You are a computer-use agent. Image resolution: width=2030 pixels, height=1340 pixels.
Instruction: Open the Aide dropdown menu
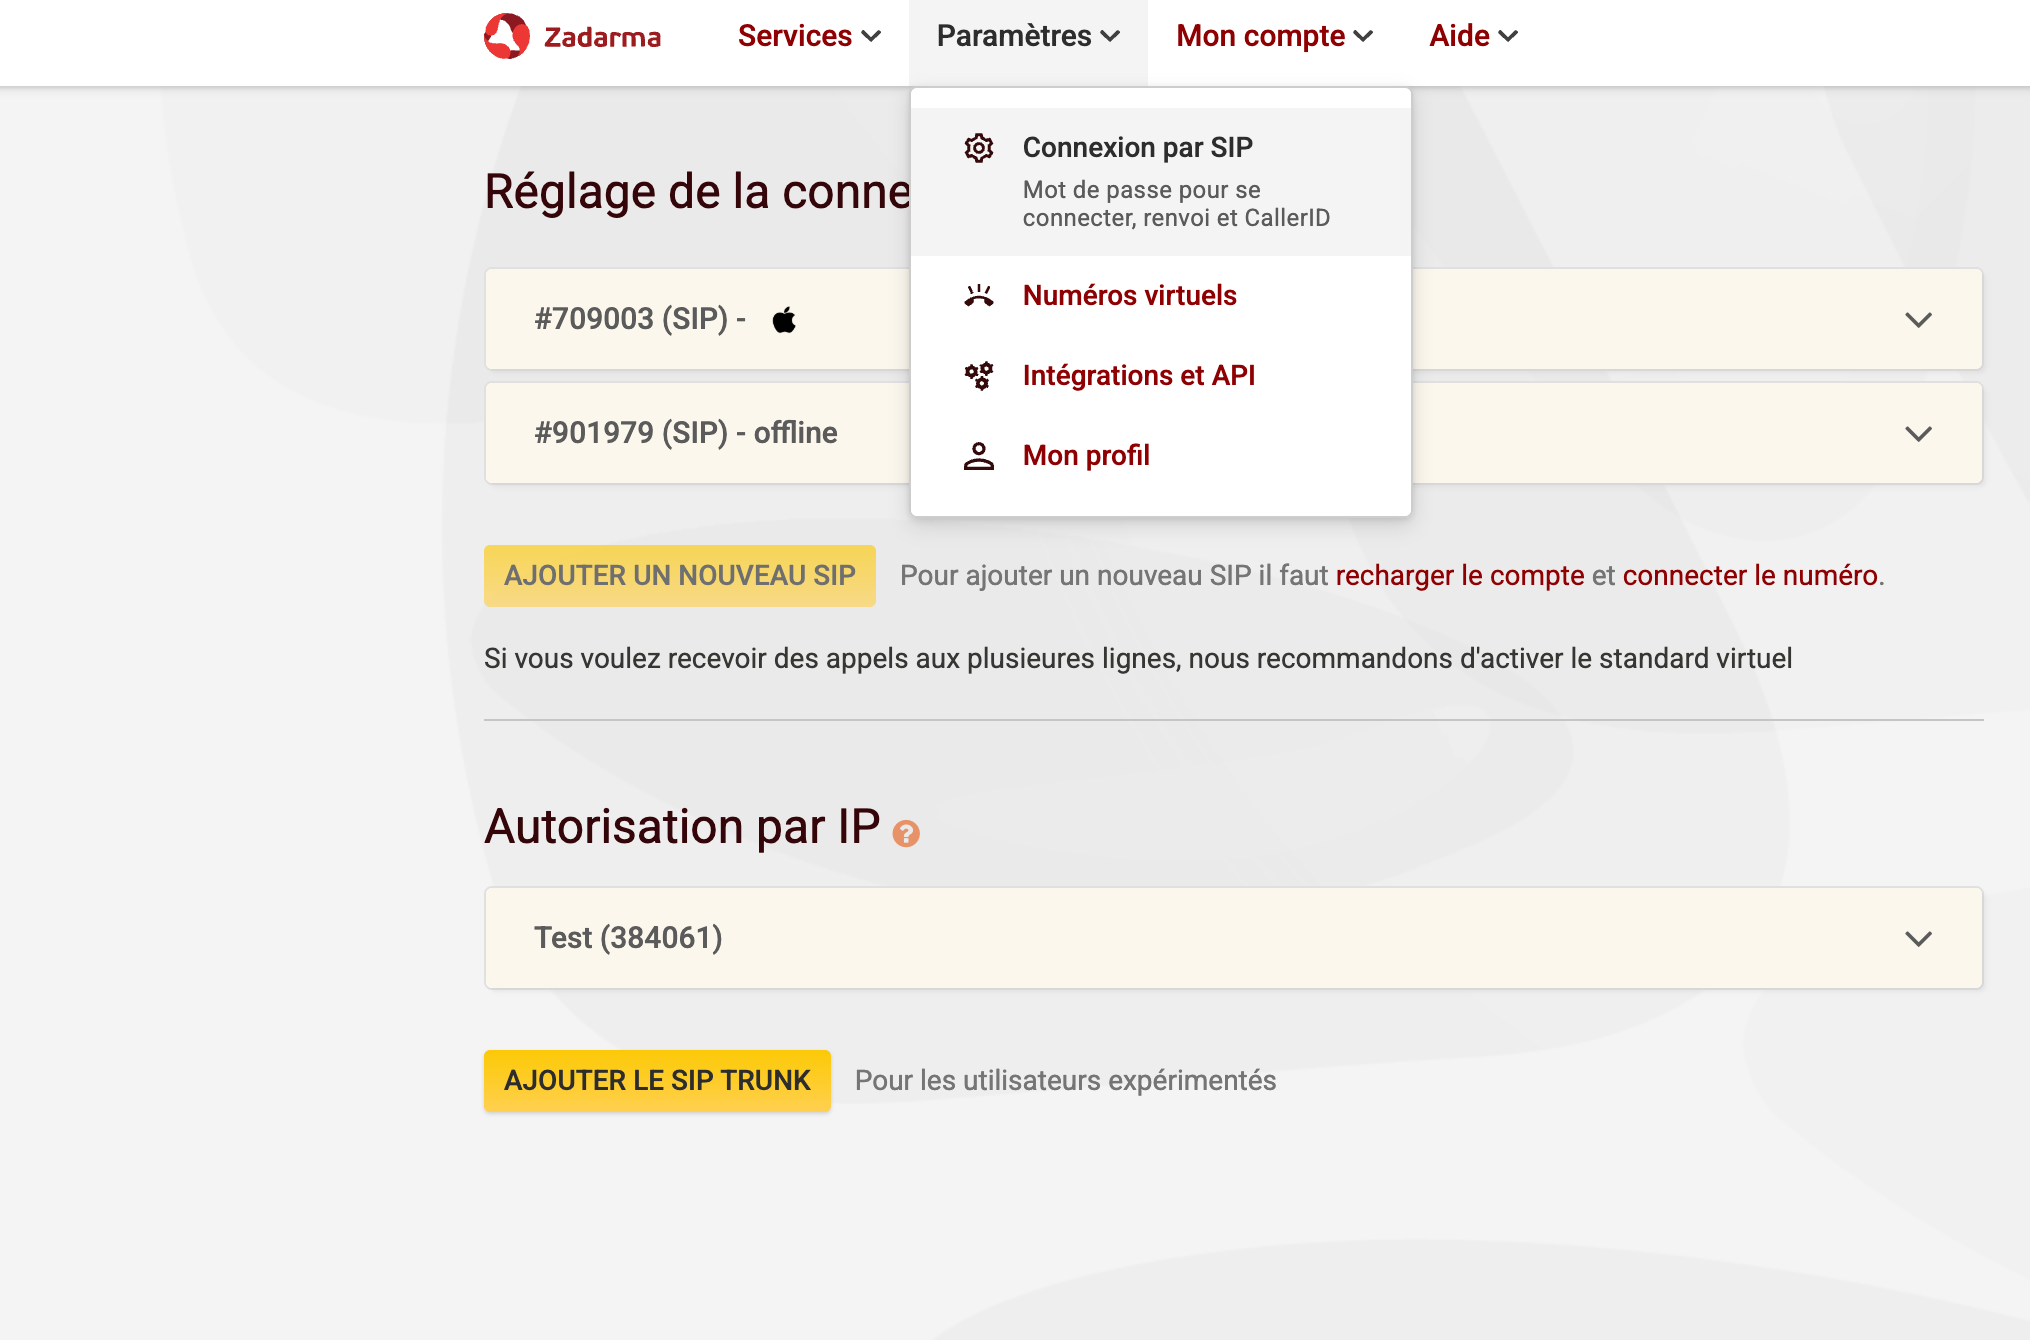(1473, 36)
